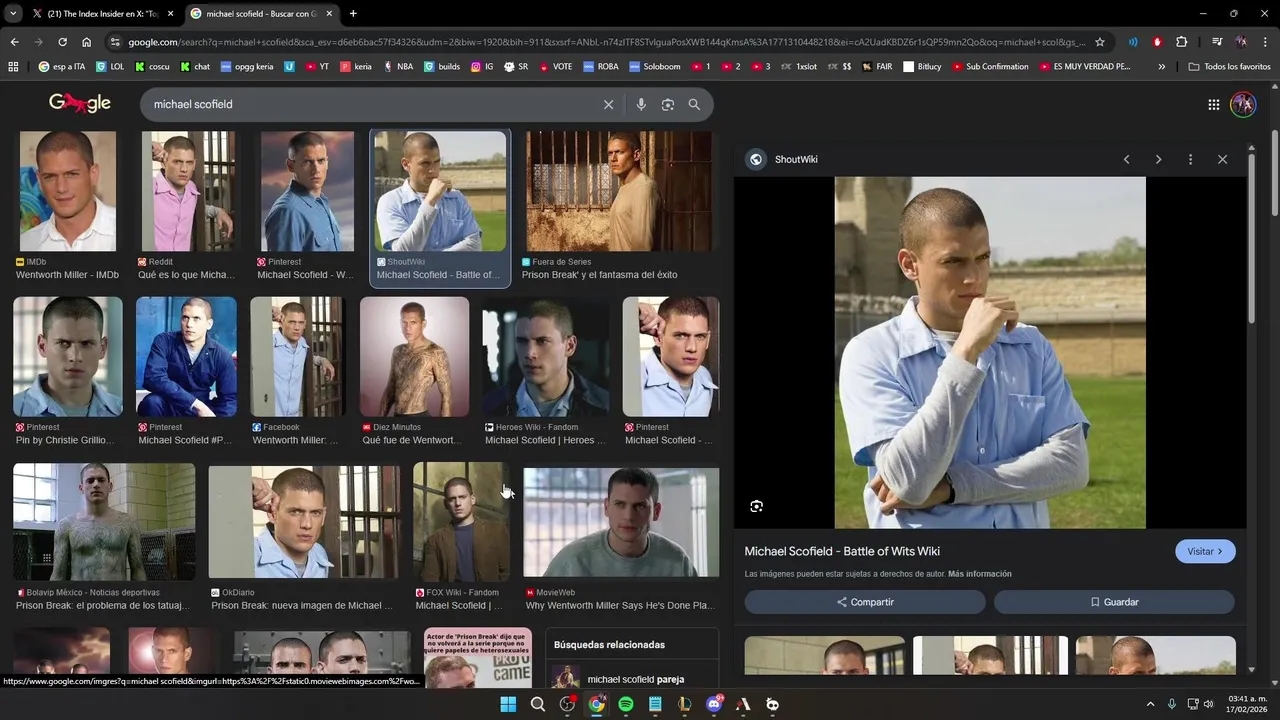Reload the page in Chrome
Viewport: 1280px width, 720px height.
coord(62,42)
